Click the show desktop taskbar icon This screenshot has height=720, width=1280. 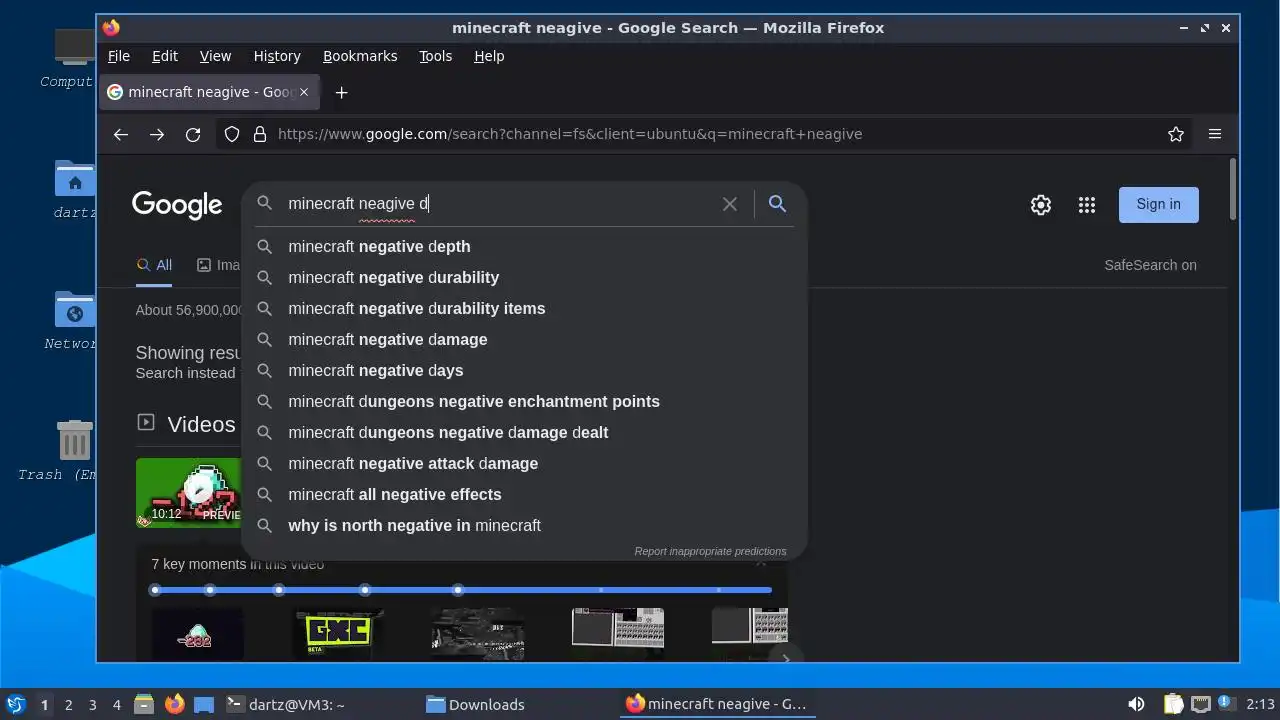coord(204,705)
